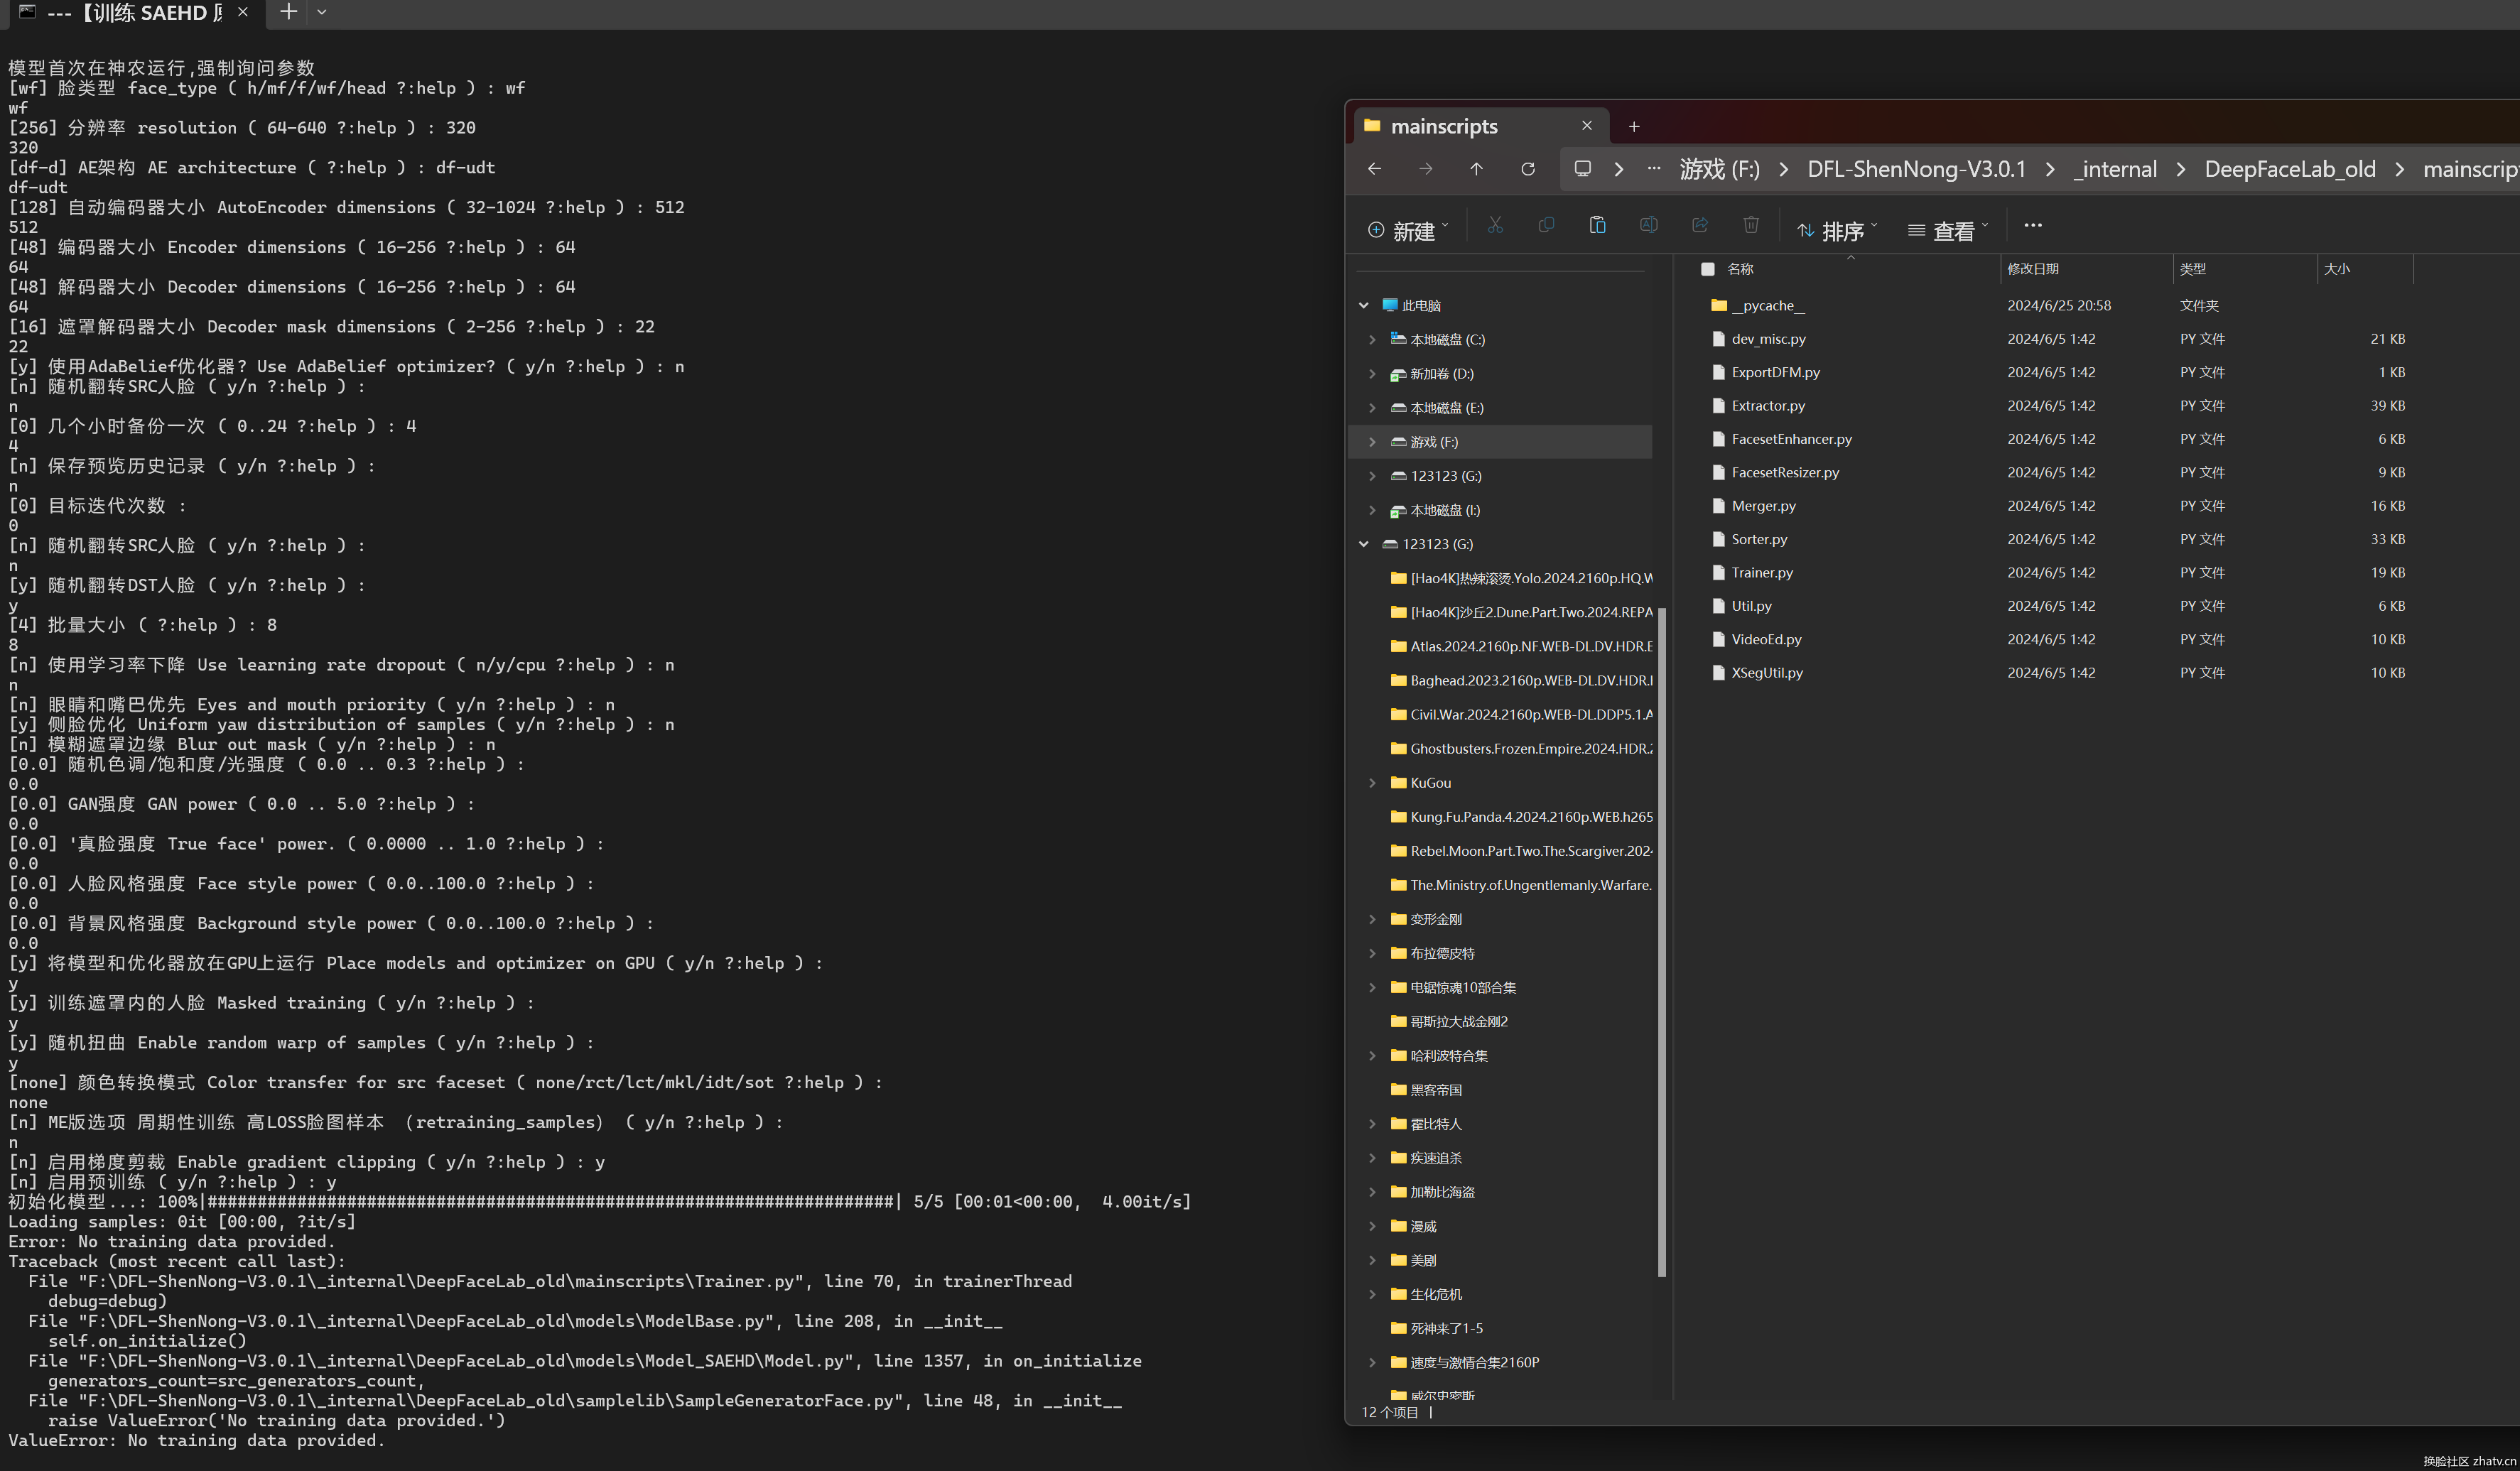Click the Delete trash can icon
The image size is (2520, 1471).
(x=1751, y=226)
